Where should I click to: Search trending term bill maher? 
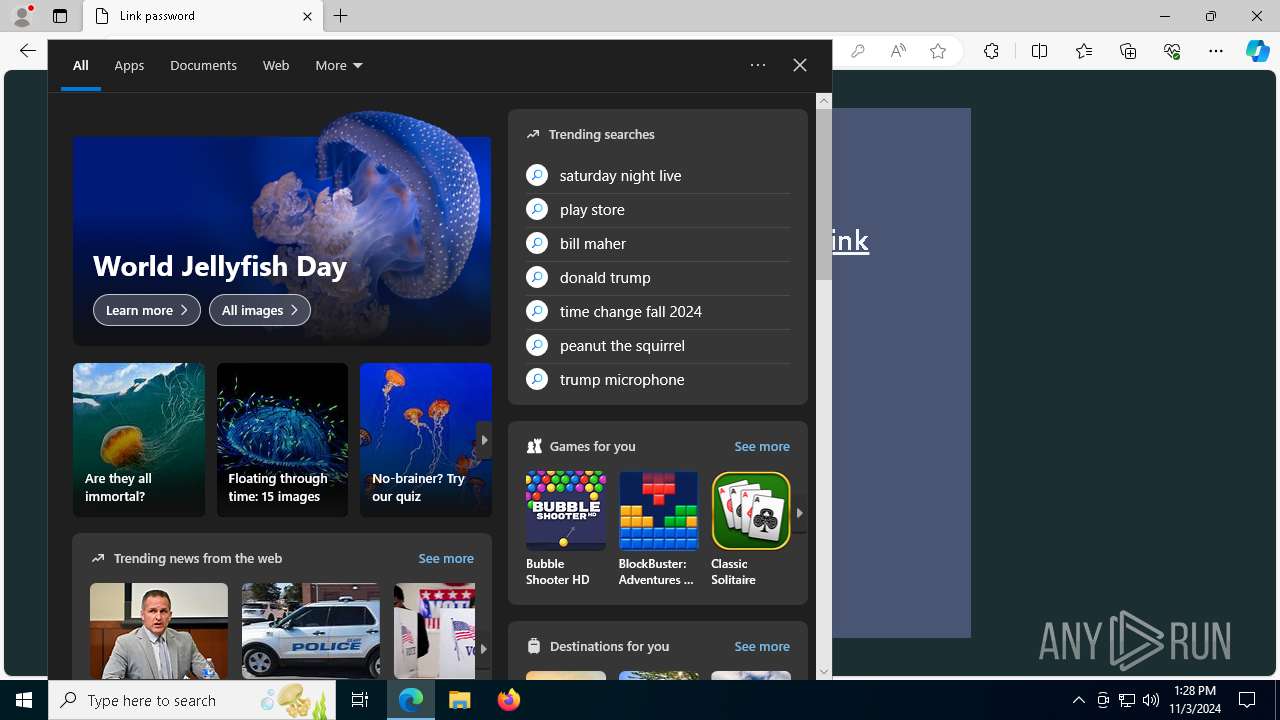[x=658, y=243]
